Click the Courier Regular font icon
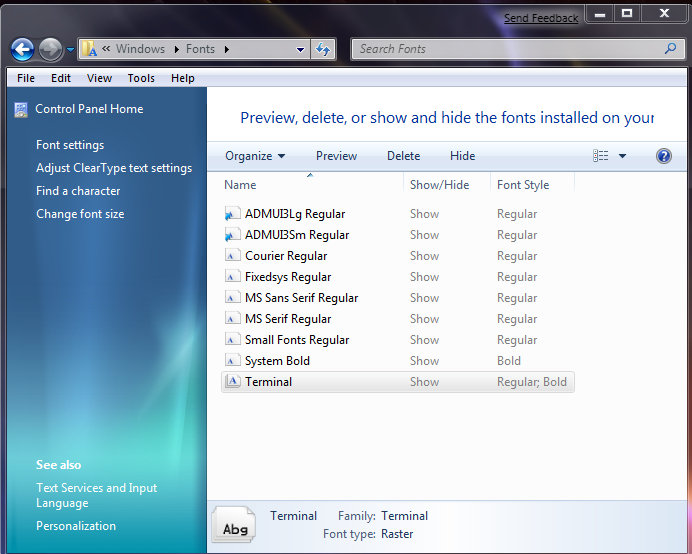 (232, 256)
